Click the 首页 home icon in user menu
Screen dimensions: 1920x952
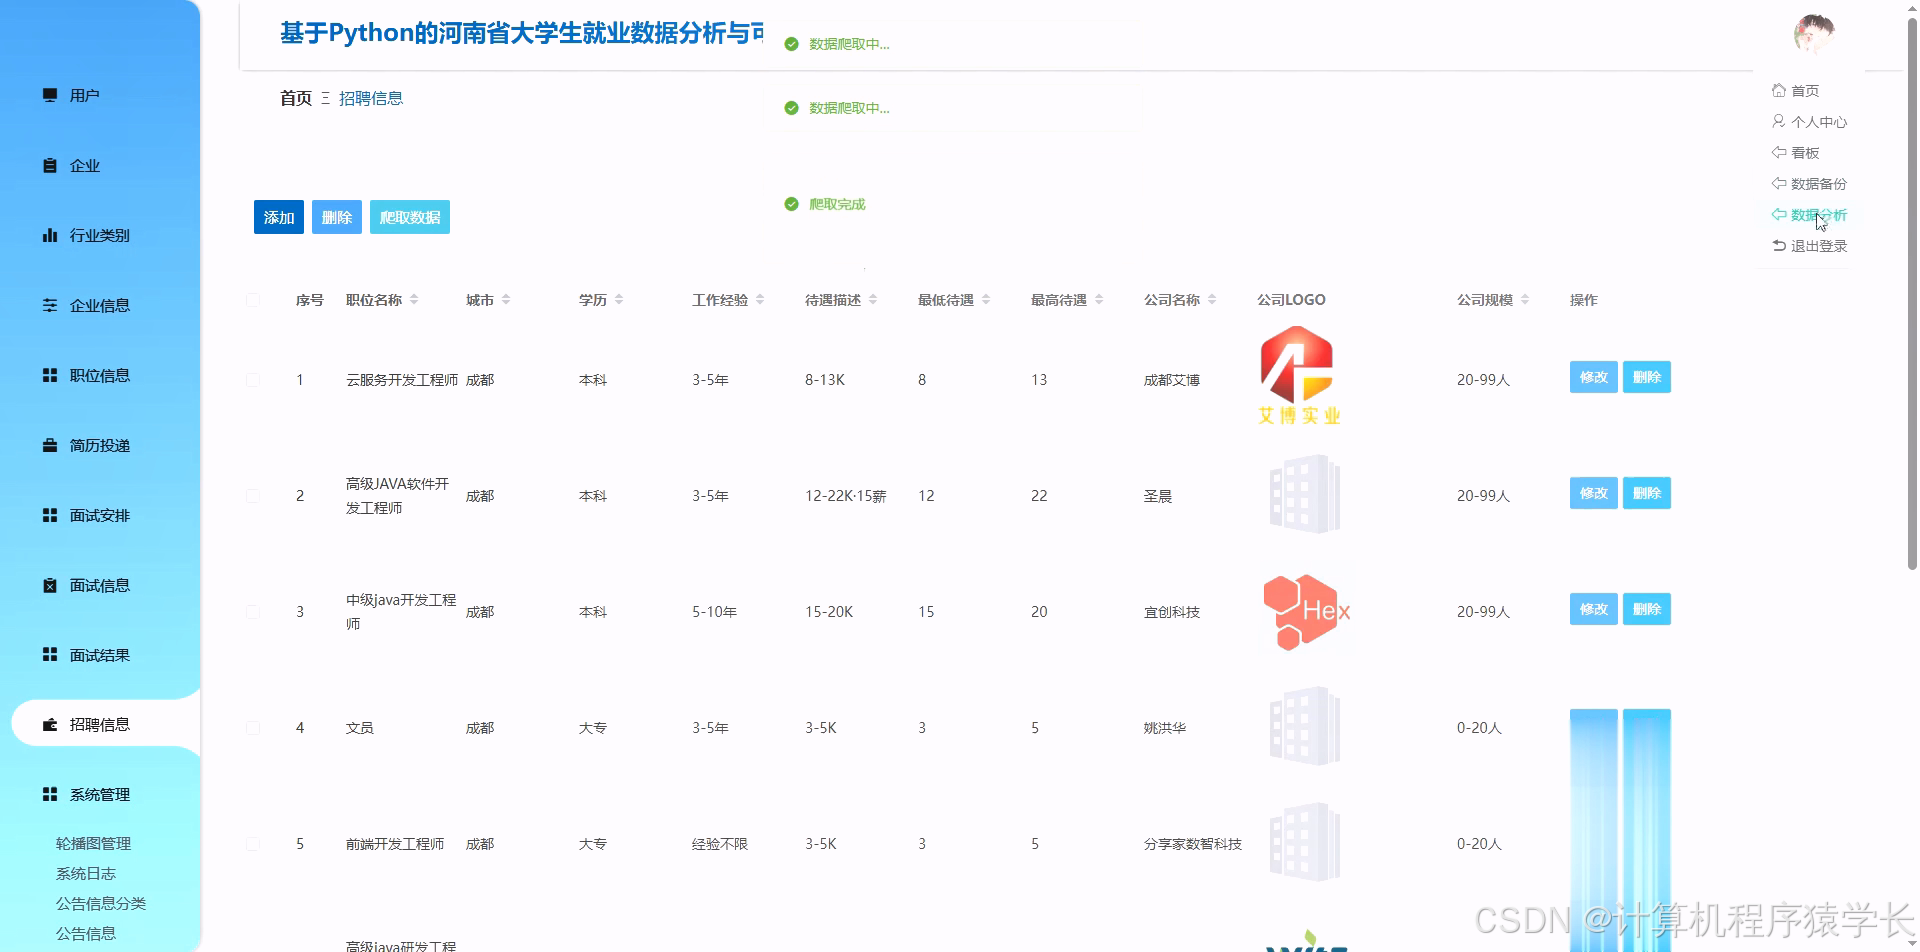(1779, 89)
